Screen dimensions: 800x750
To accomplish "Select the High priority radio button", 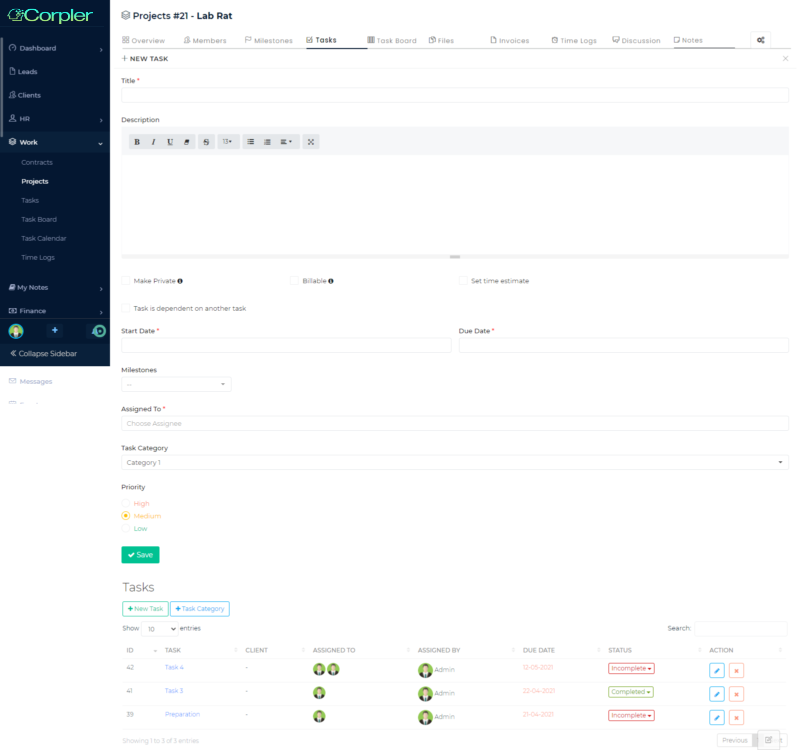I will [127, 504].
